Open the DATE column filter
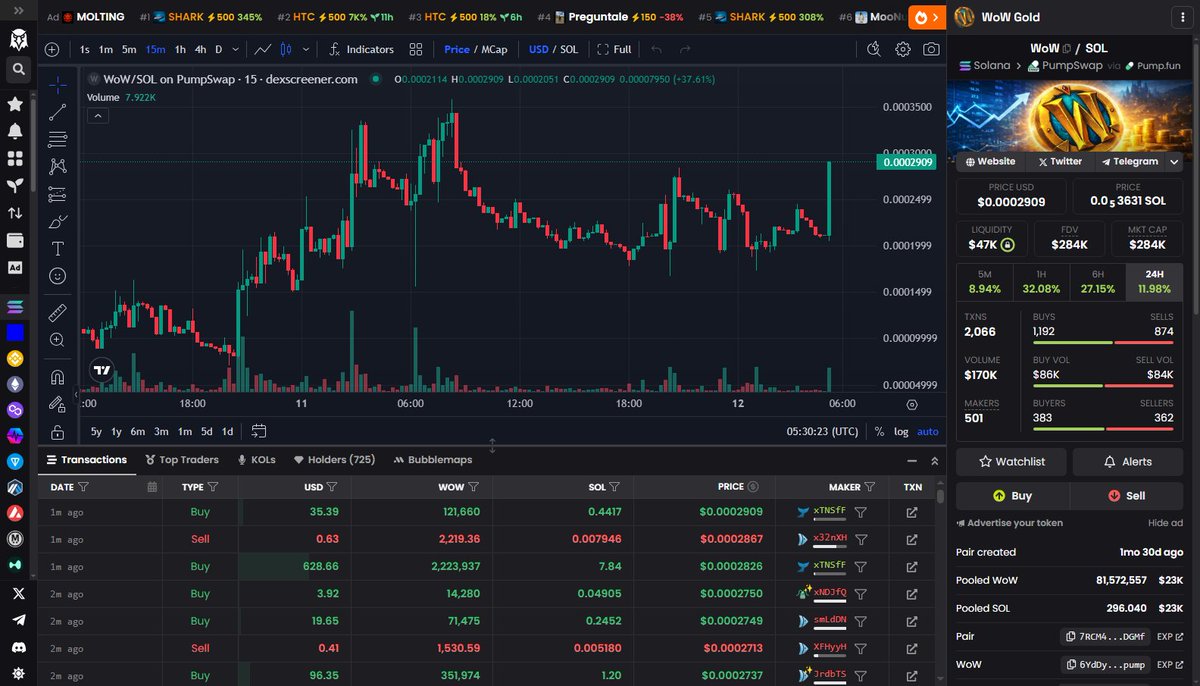This screenshot has width=1200, height=686. point(83,487)
